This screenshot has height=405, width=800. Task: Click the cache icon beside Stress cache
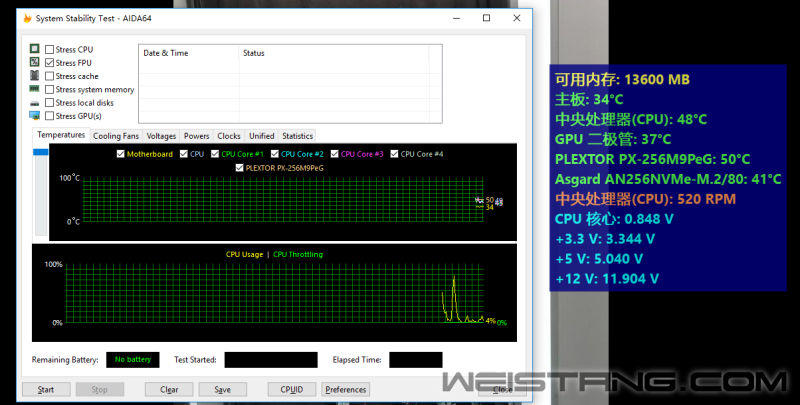tap(35, 76)
